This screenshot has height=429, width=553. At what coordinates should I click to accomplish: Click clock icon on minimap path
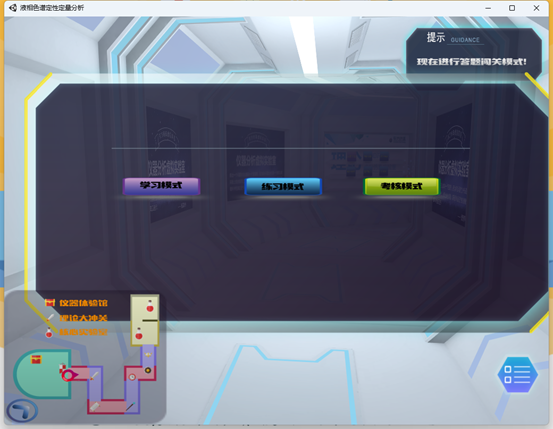point(132,377)
